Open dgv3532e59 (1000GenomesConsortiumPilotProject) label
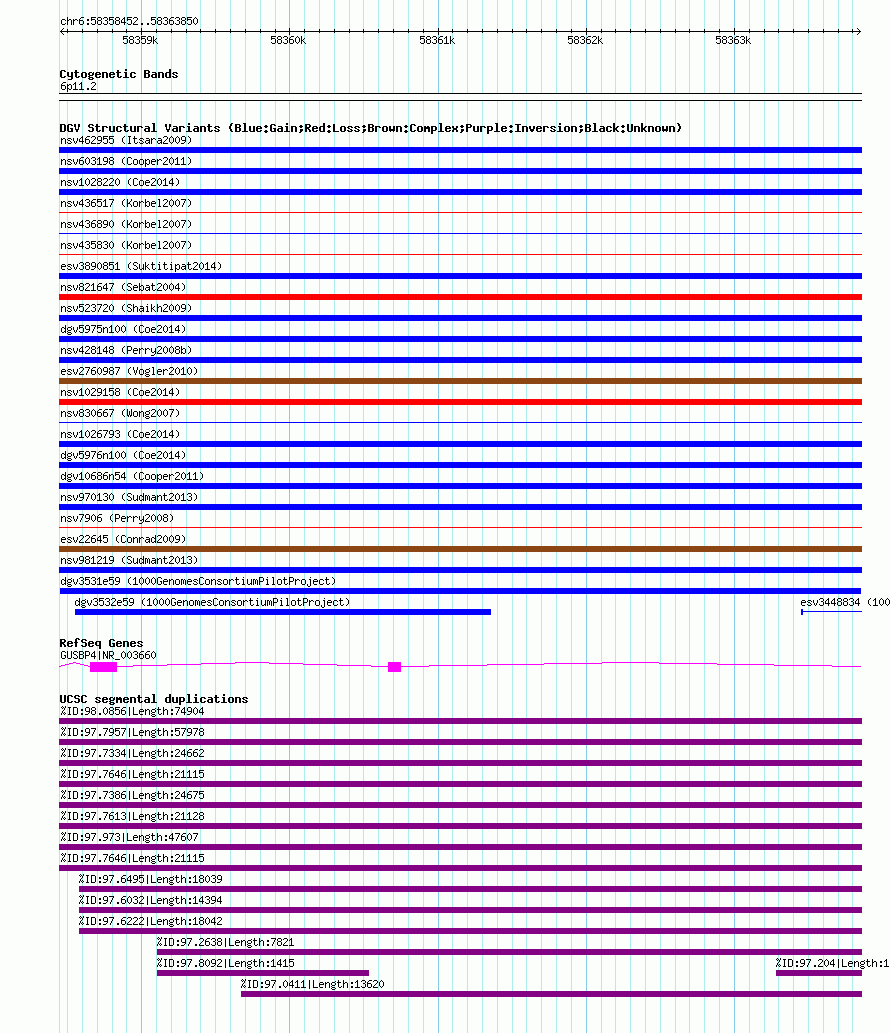 [212, 602]
